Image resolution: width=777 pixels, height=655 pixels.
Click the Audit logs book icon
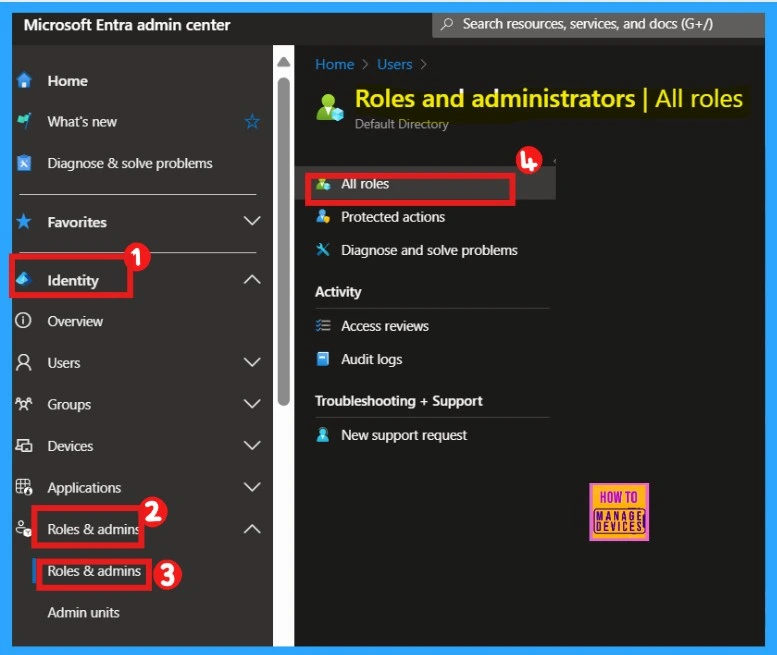coord(323,359)
